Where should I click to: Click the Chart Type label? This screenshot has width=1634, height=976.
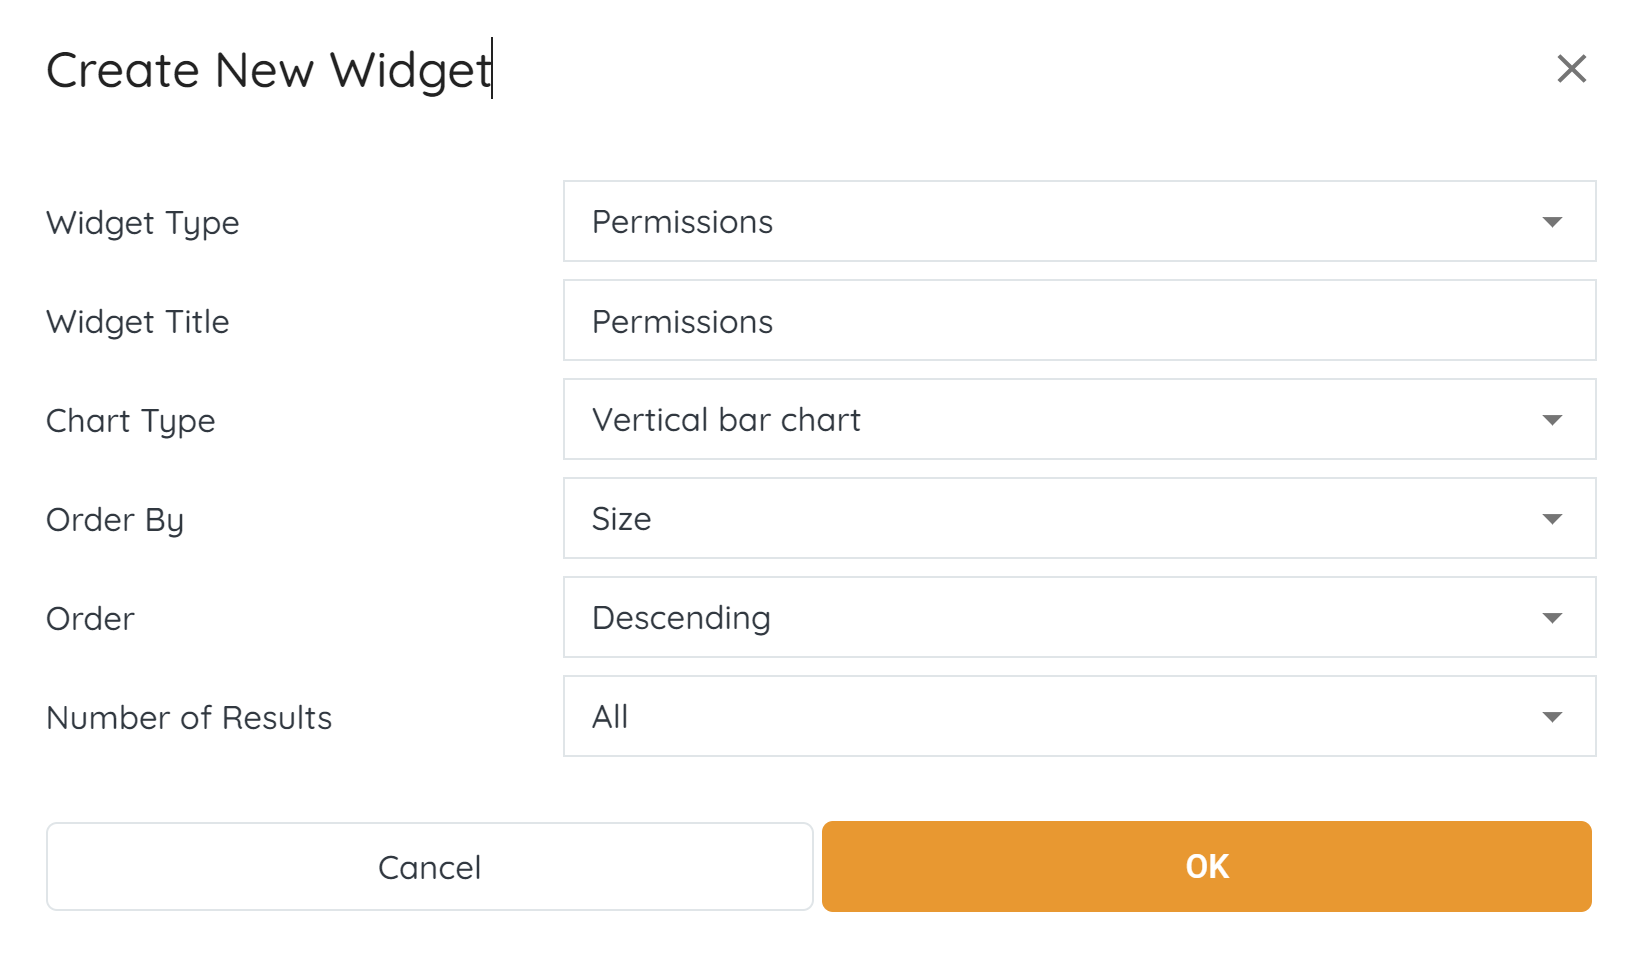click(x=131, y=421)
